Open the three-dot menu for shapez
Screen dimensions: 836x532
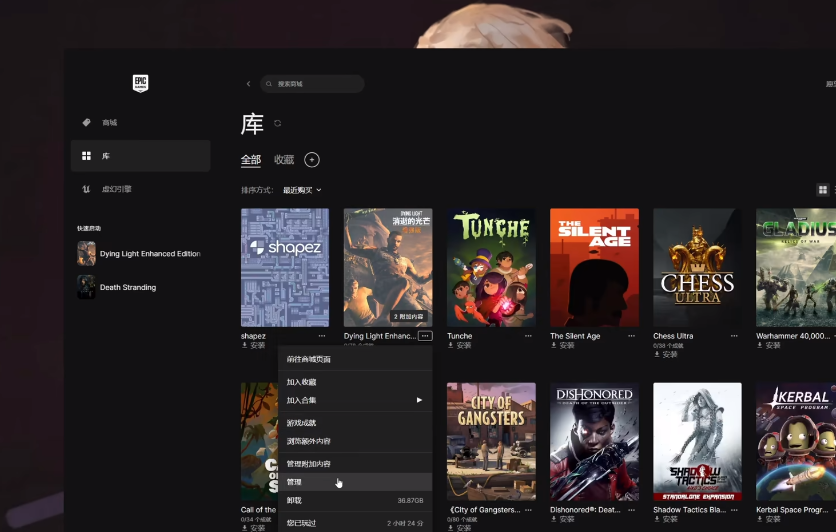click(x=321, y=336)
